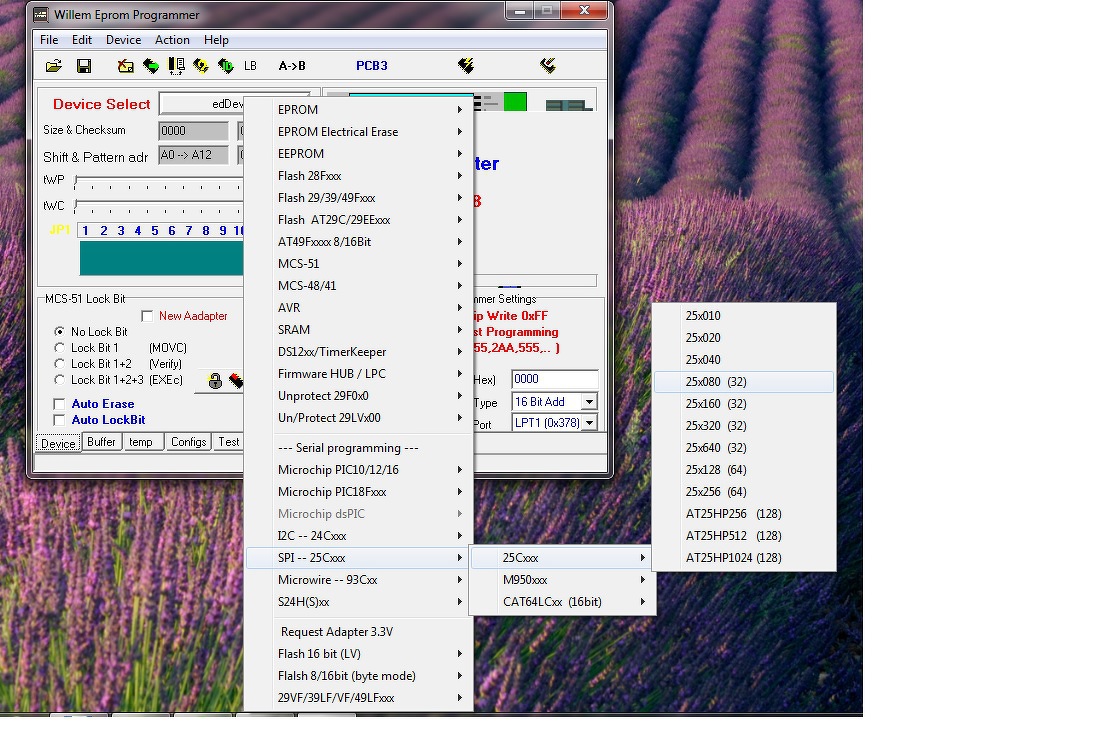This screenshot has height=732, width=1114.
Task: Select Lock Bit 1+2+3 (EXEc) option
Action: [60, 380]
